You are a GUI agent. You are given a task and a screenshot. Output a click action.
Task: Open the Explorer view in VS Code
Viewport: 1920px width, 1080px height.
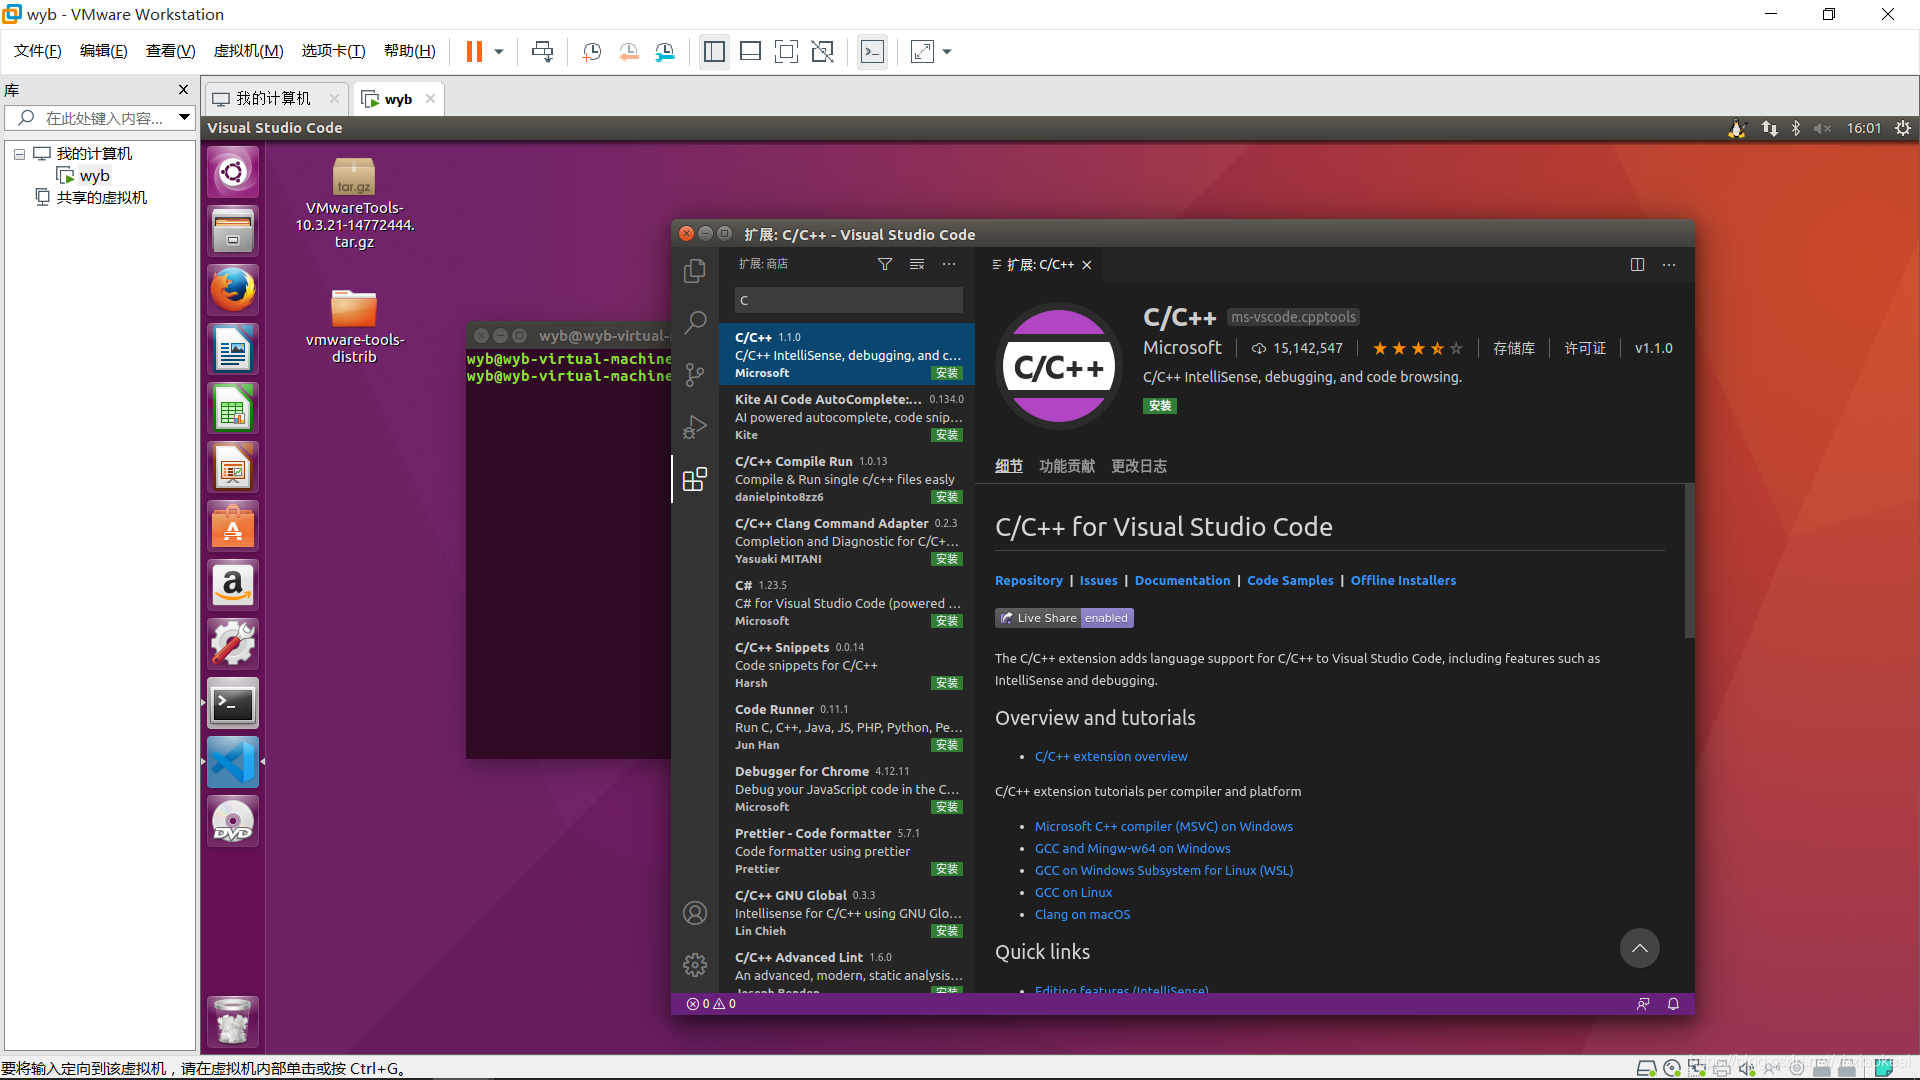pyautogui.click(x=695, y=271)
